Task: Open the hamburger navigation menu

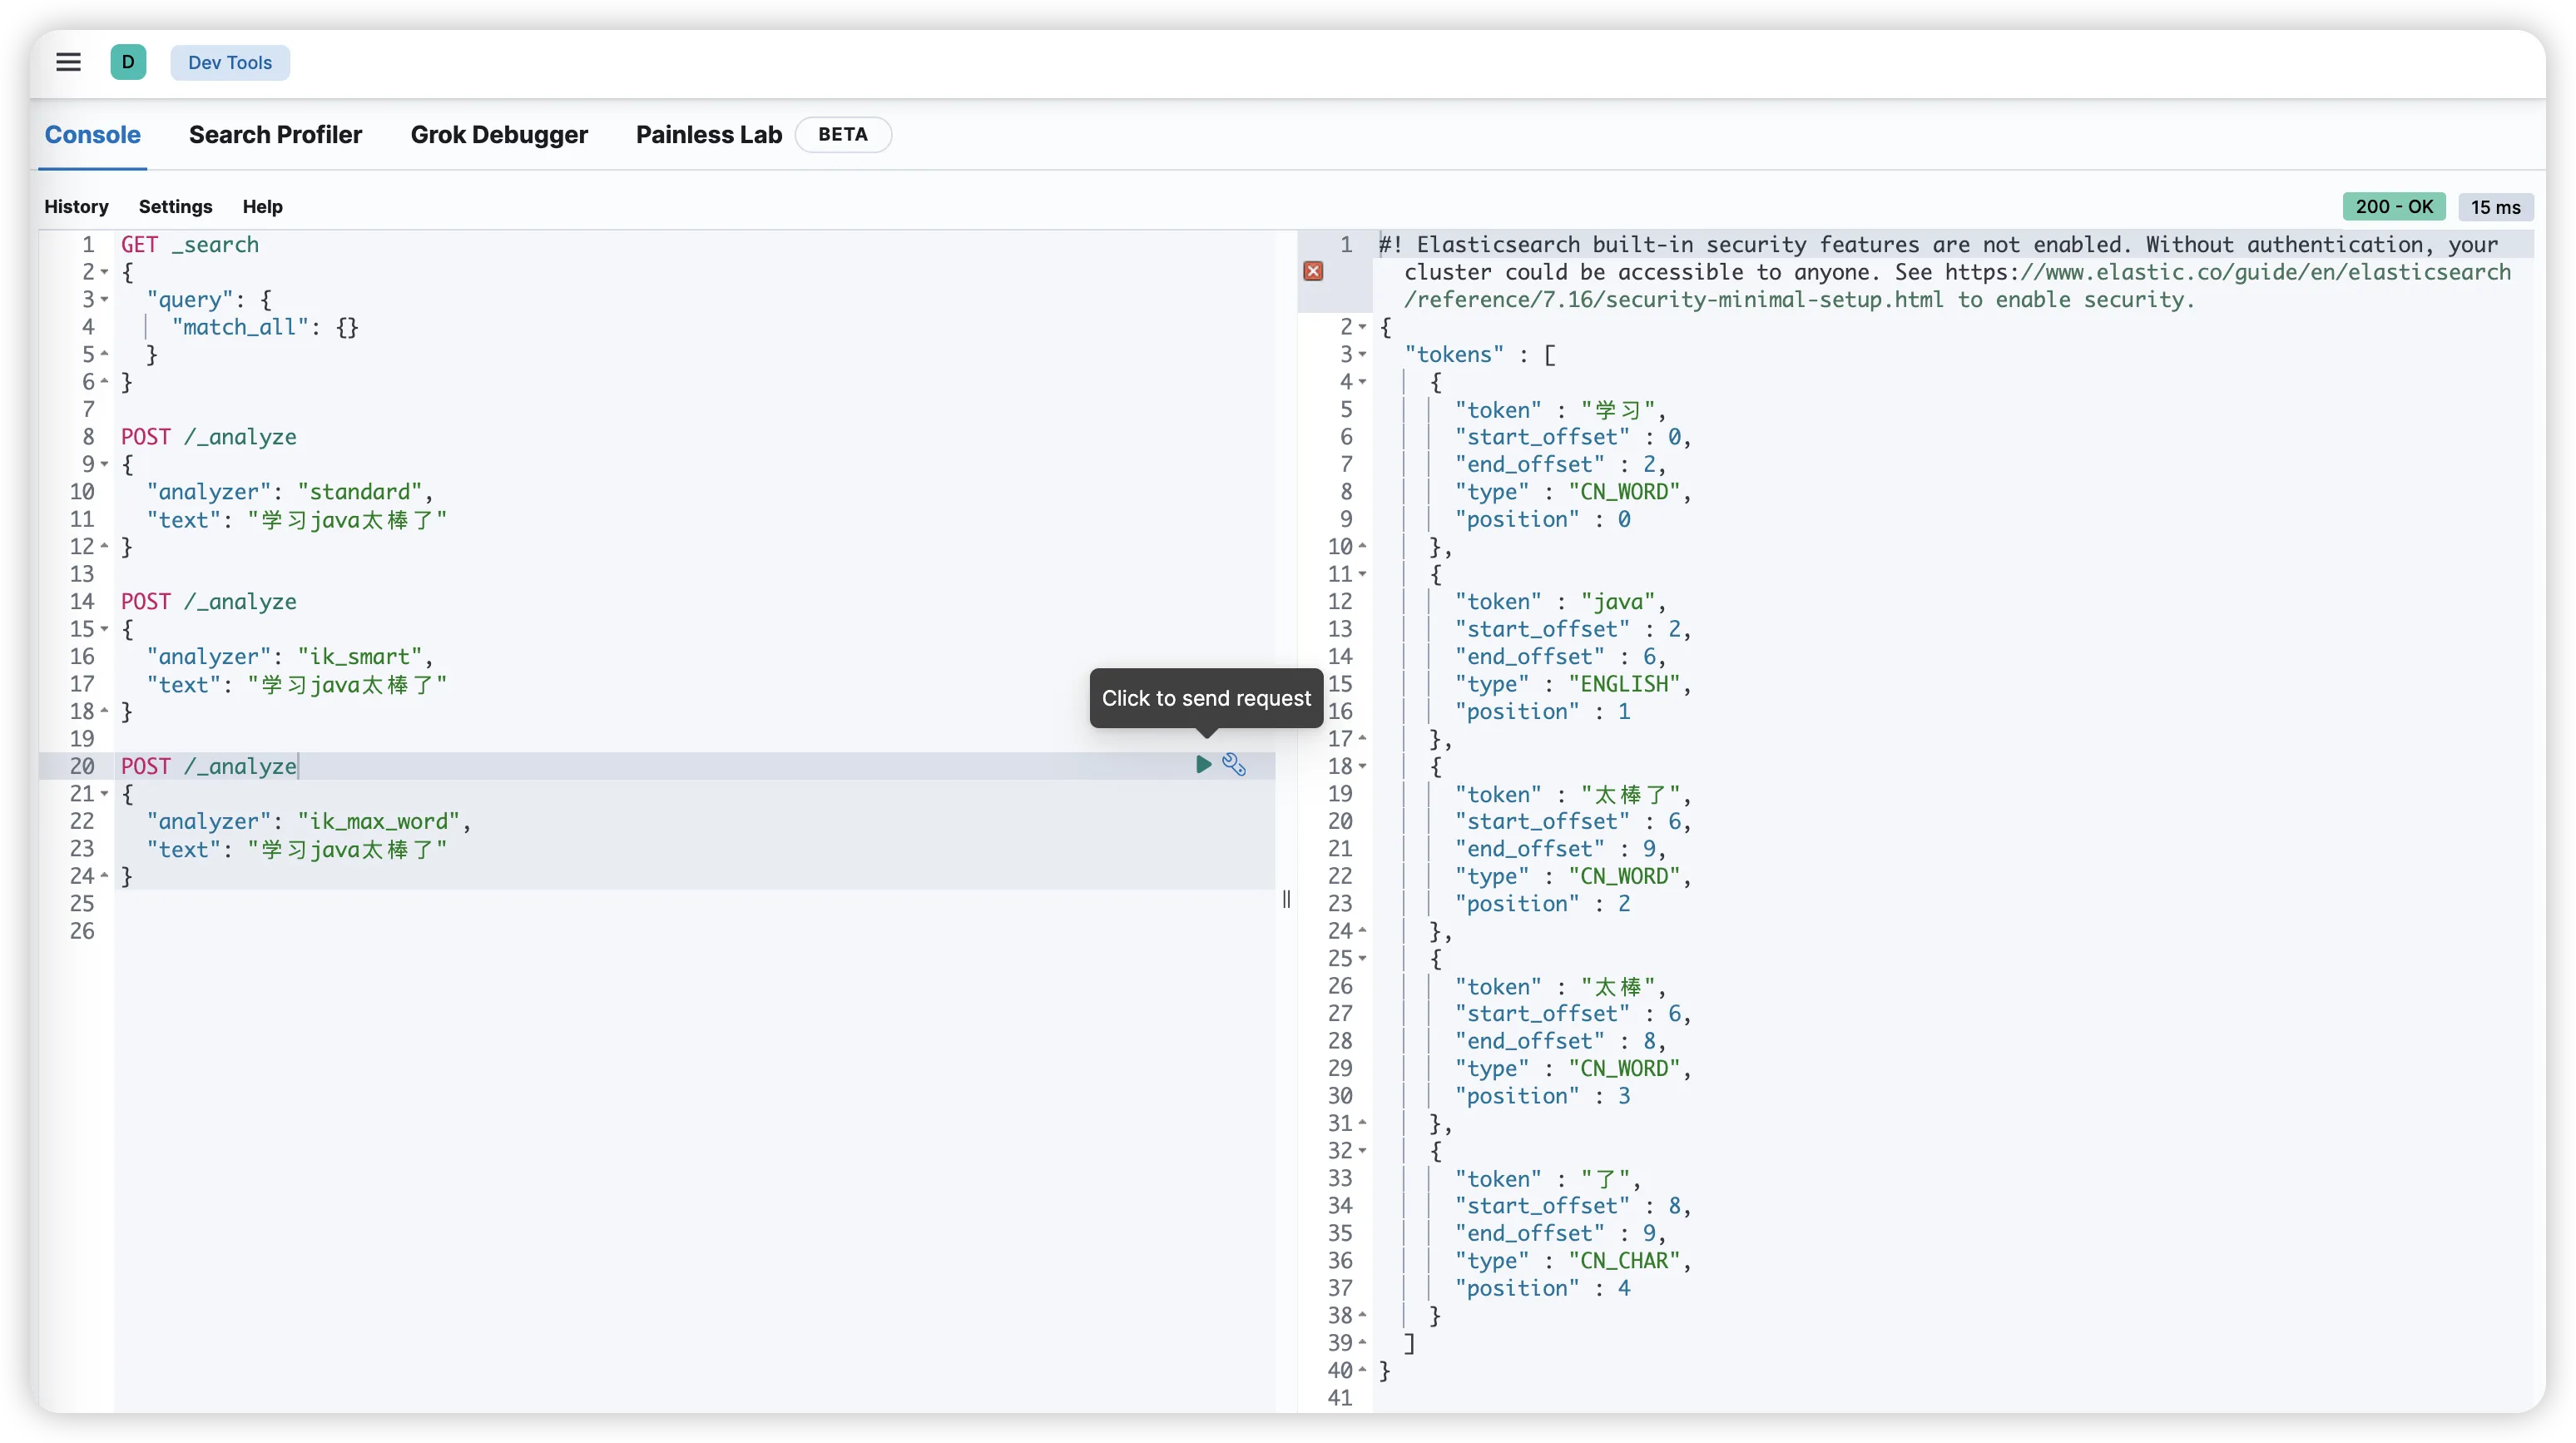Action: click(68, 62)
